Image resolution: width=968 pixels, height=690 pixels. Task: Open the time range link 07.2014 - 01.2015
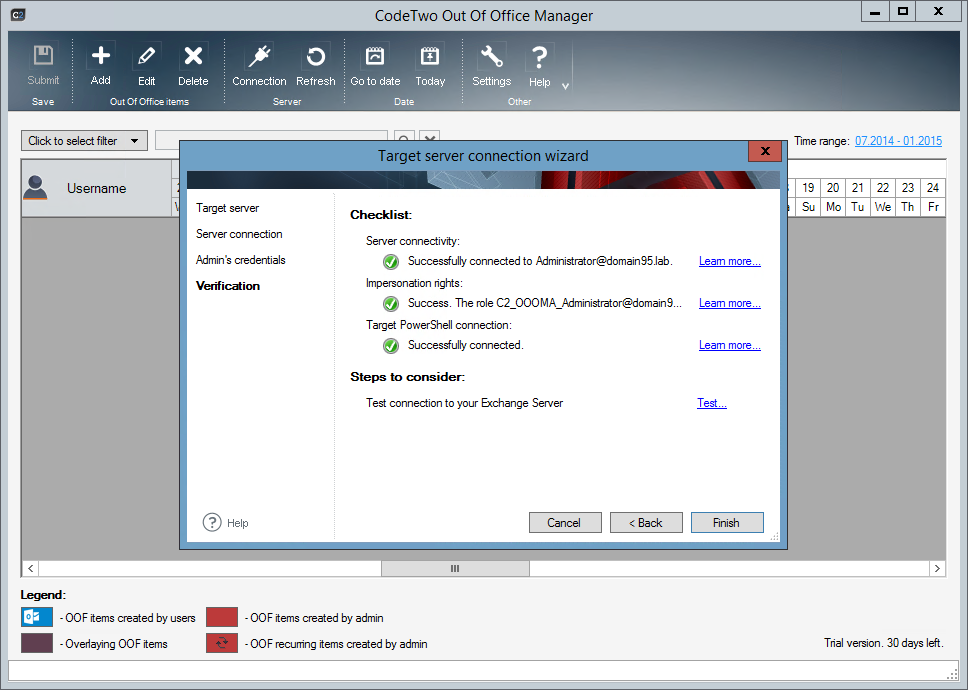(898, 141)
